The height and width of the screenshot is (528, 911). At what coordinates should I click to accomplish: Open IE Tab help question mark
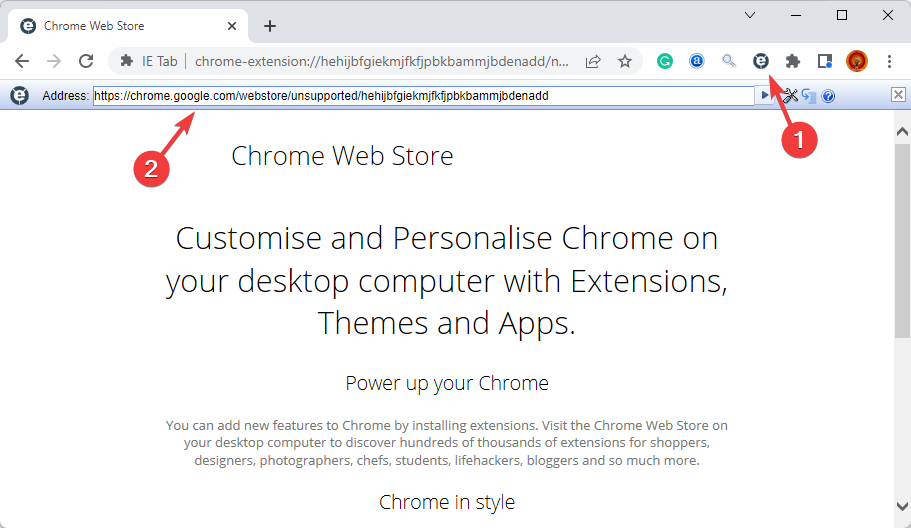[x=828, y=96]
